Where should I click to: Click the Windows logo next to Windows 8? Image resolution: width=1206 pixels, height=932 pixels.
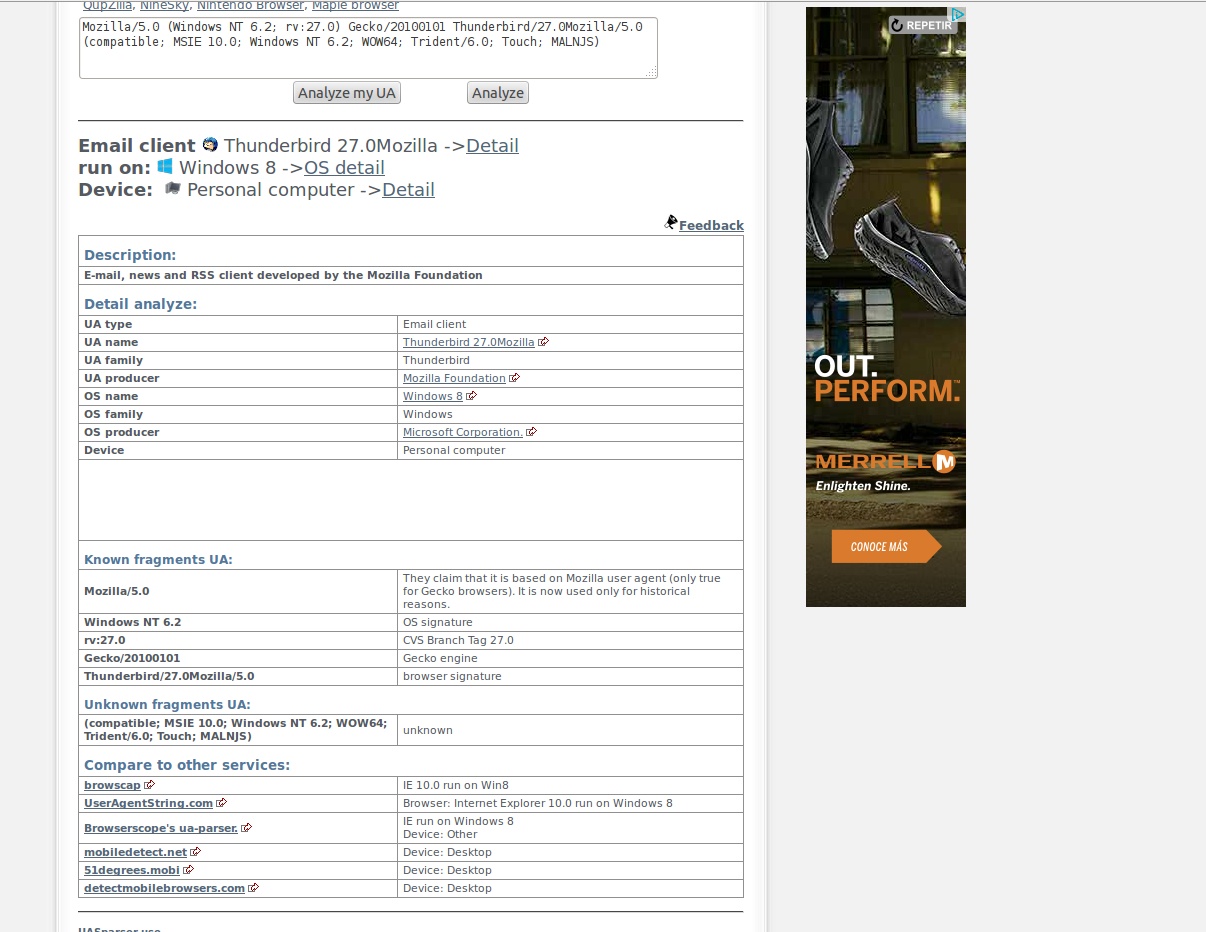(165, 167)
